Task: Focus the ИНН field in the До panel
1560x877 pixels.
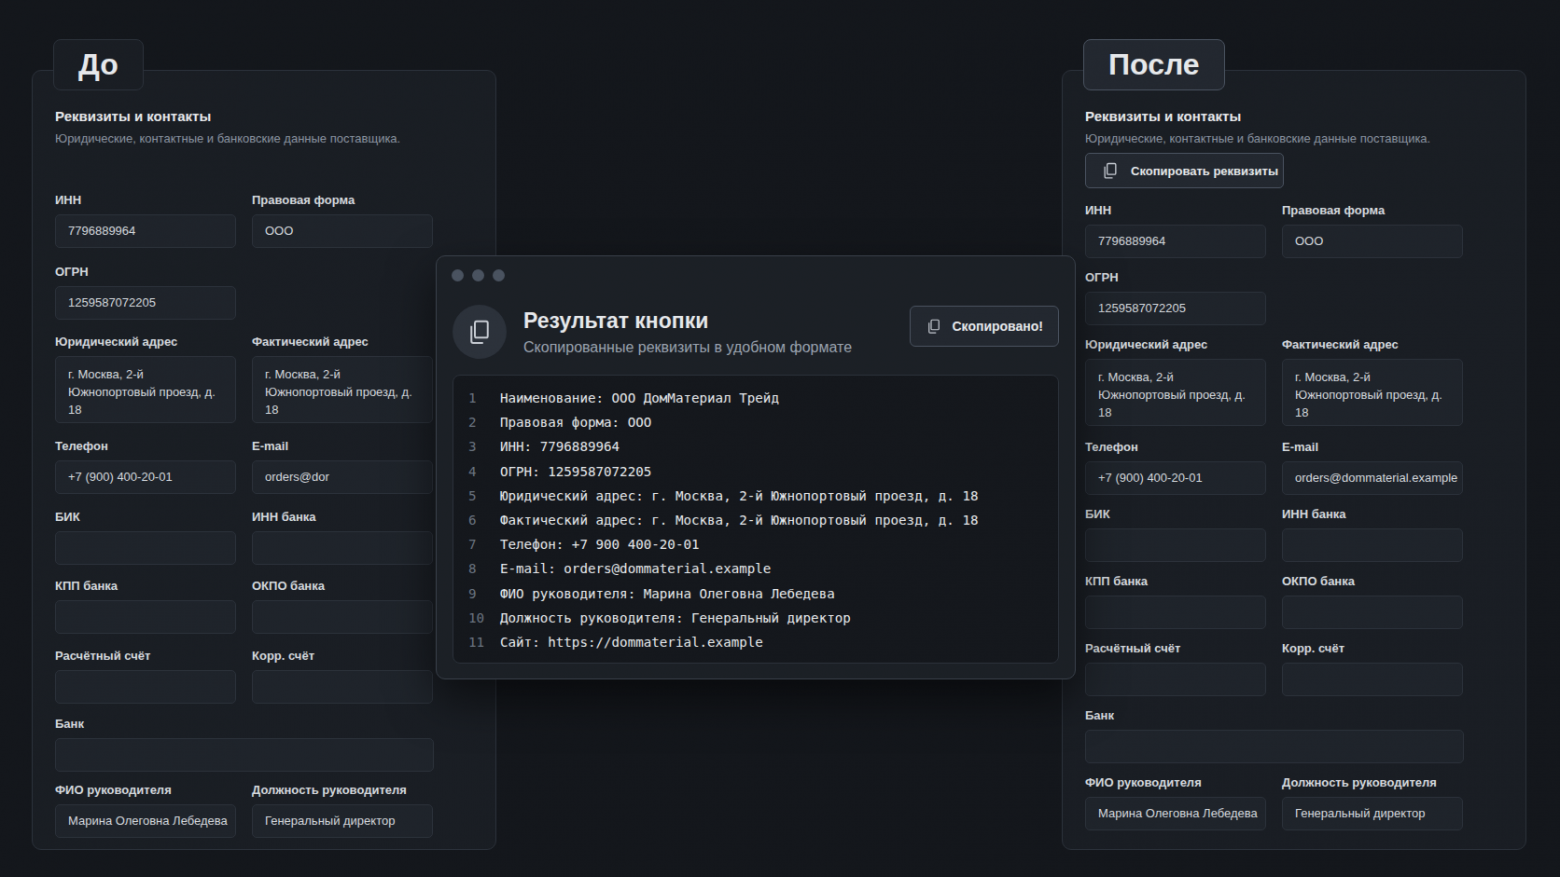Action: [145, 231]
